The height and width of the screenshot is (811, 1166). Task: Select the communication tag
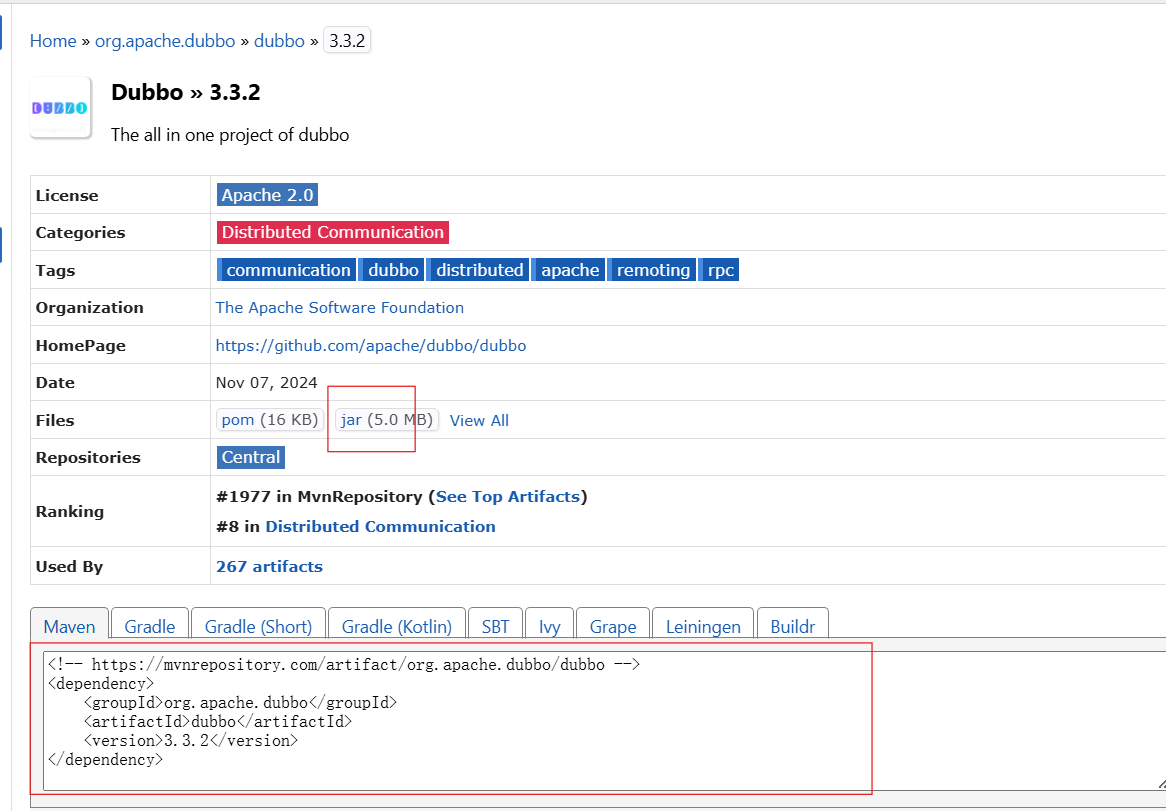tap(286, 270)
